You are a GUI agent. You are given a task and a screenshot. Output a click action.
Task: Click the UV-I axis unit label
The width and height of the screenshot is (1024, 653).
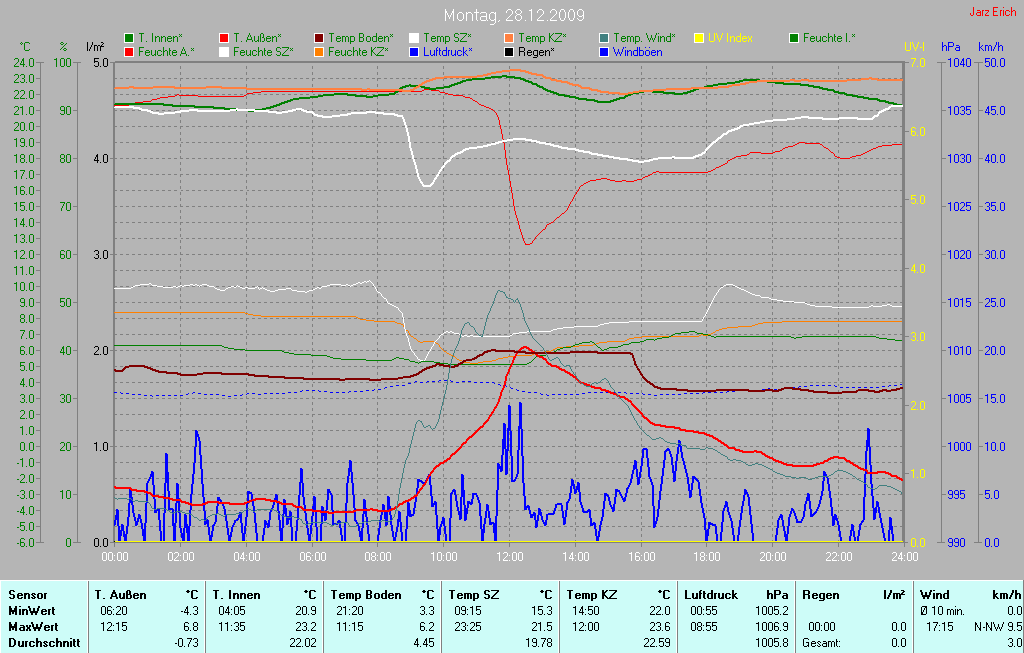[914, 47]
